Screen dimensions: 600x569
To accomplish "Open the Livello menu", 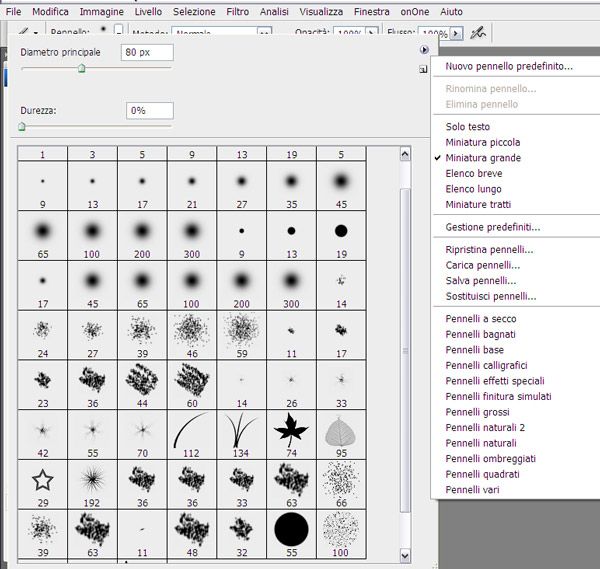I will coord(148,12).
